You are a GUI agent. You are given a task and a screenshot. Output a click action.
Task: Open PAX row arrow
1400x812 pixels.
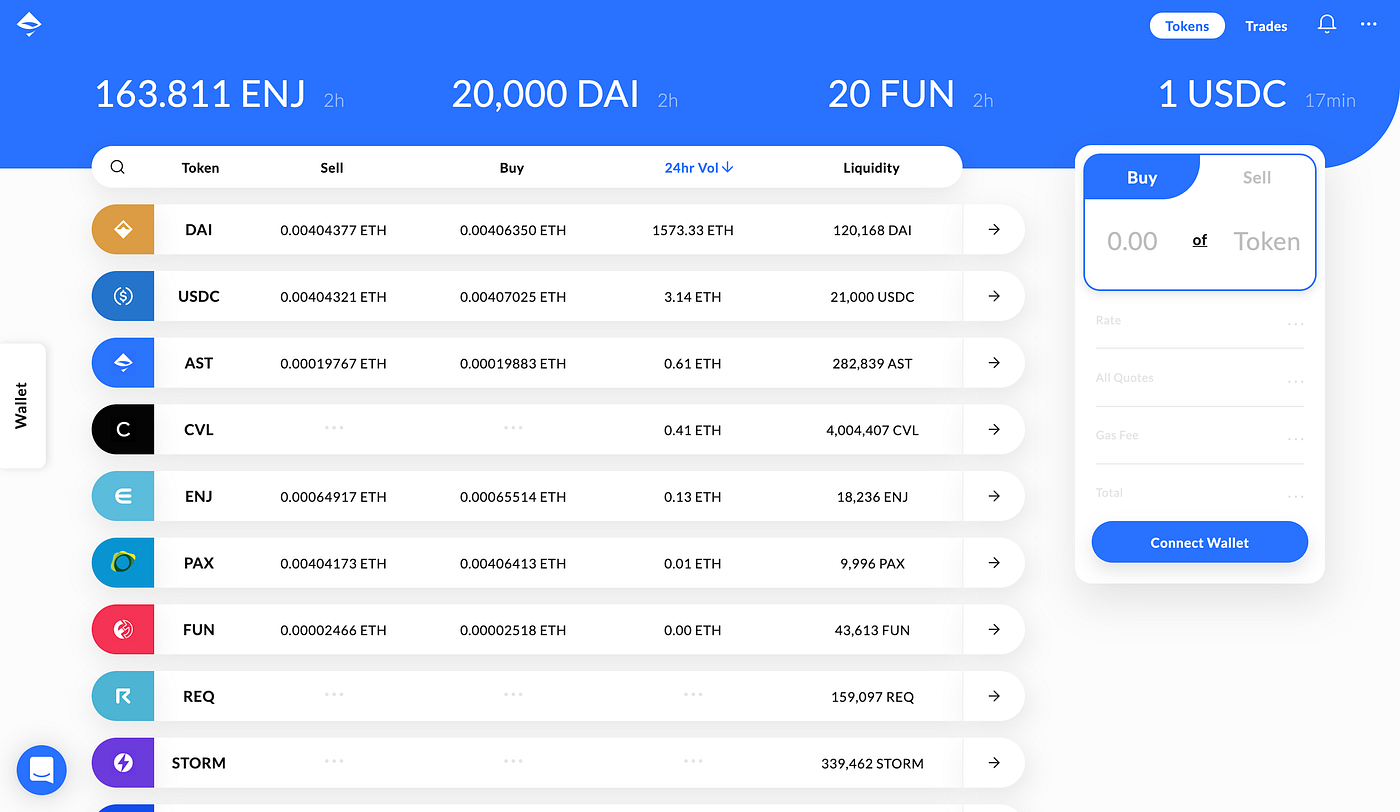[x=994, y=563]
